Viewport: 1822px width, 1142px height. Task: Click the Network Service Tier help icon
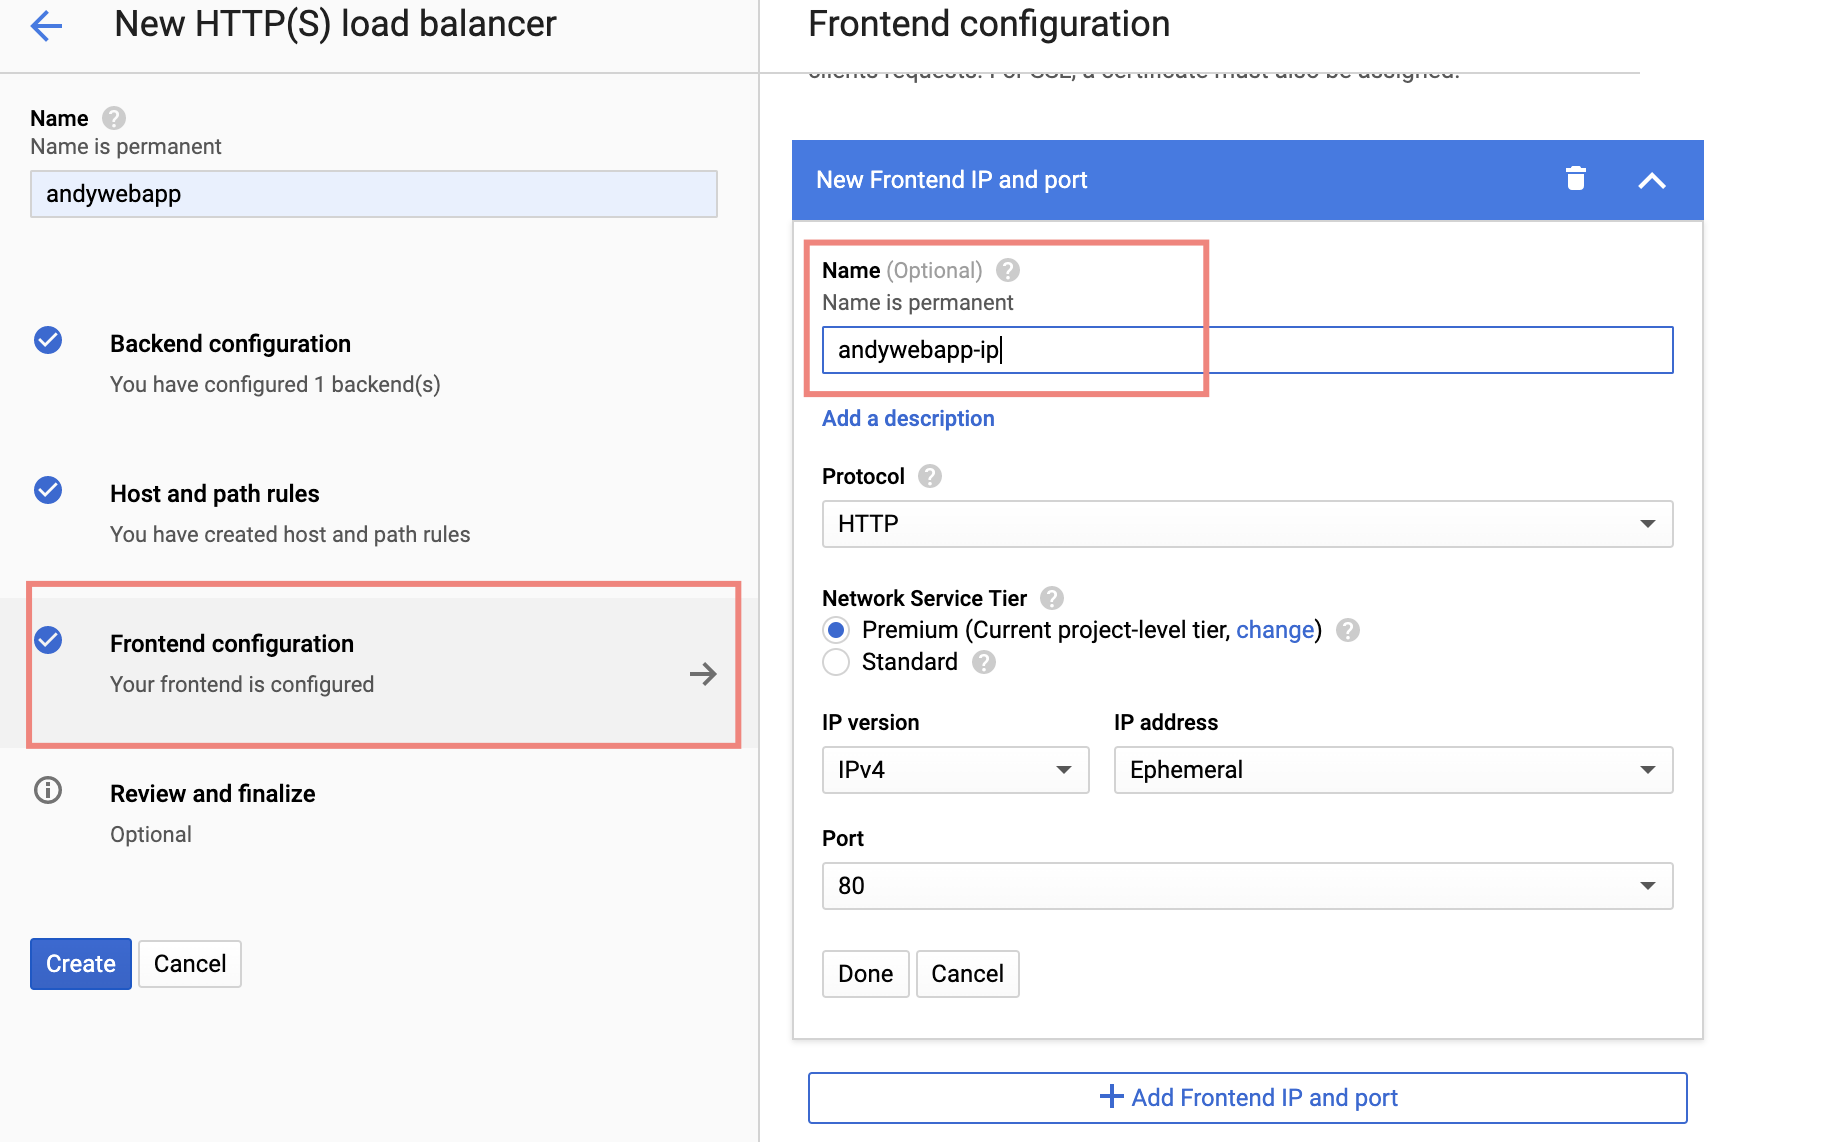1051,598
